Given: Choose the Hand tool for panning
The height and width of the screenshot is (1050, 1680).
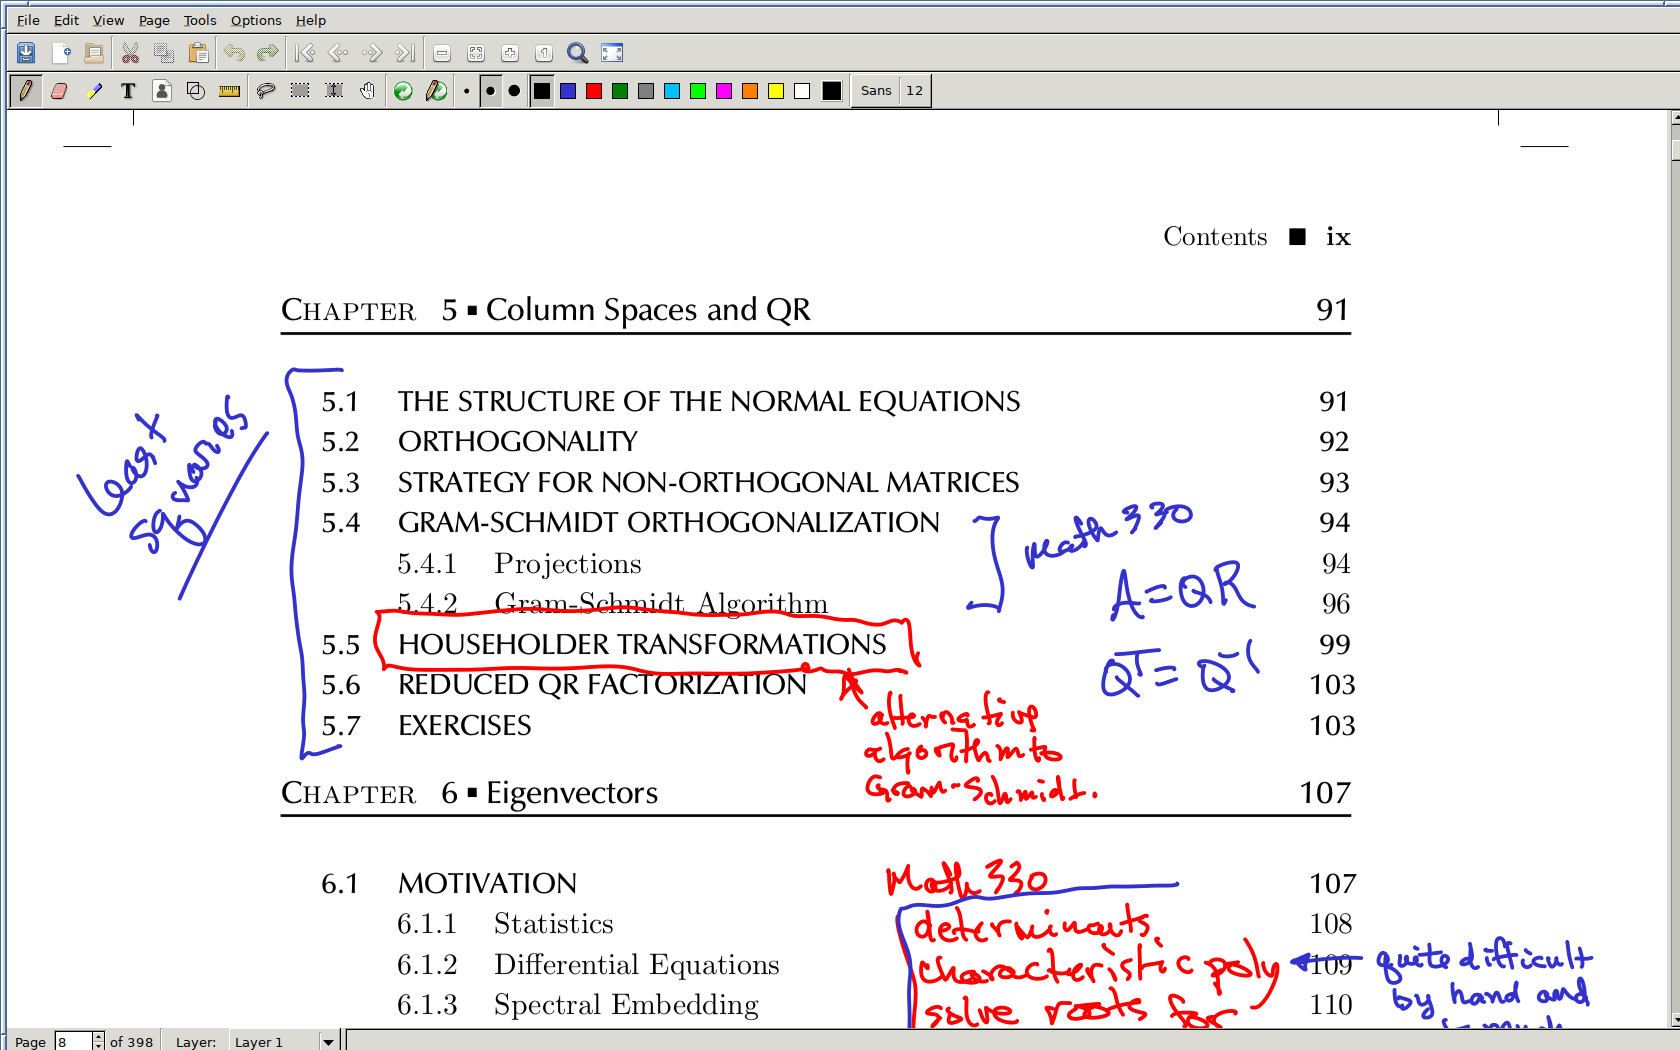Looking at the screenshot, I should point(368,91).
